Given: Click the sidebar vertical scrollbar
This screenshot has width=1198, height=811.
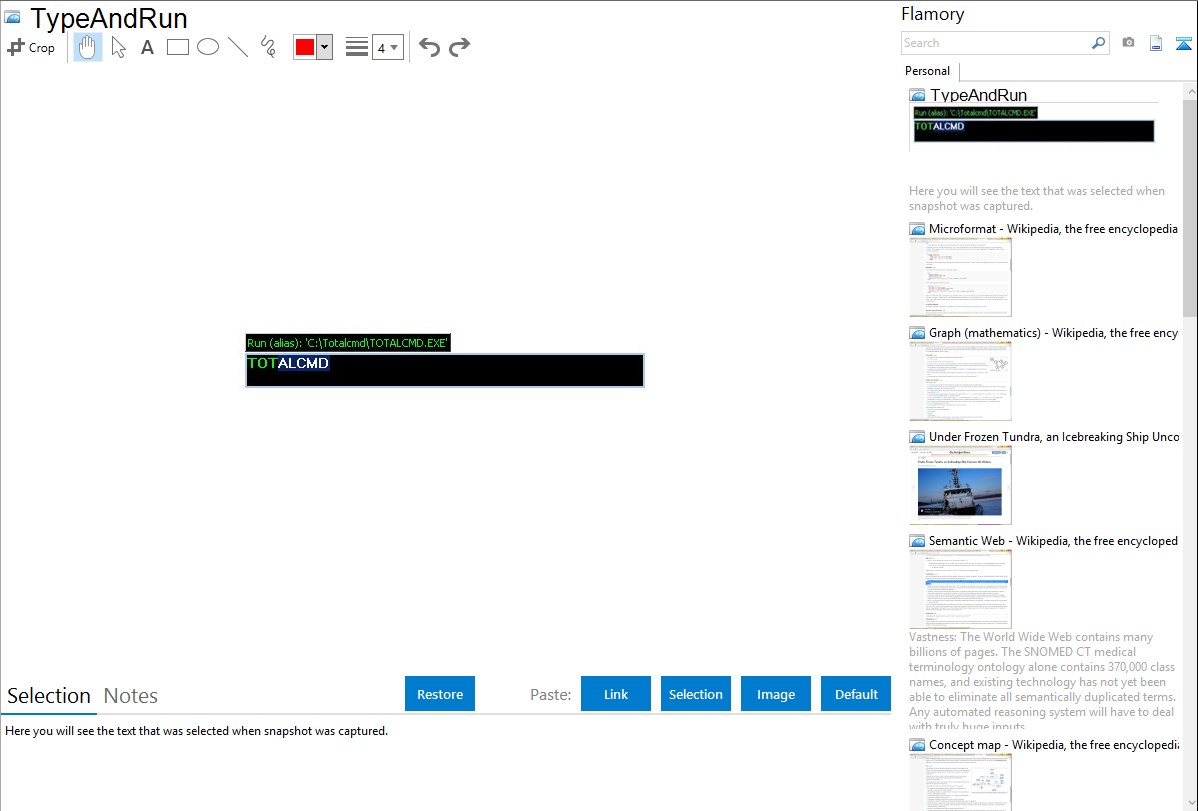Looking at the screenshot, I should pyautogui.click(x=1190, y=206).
